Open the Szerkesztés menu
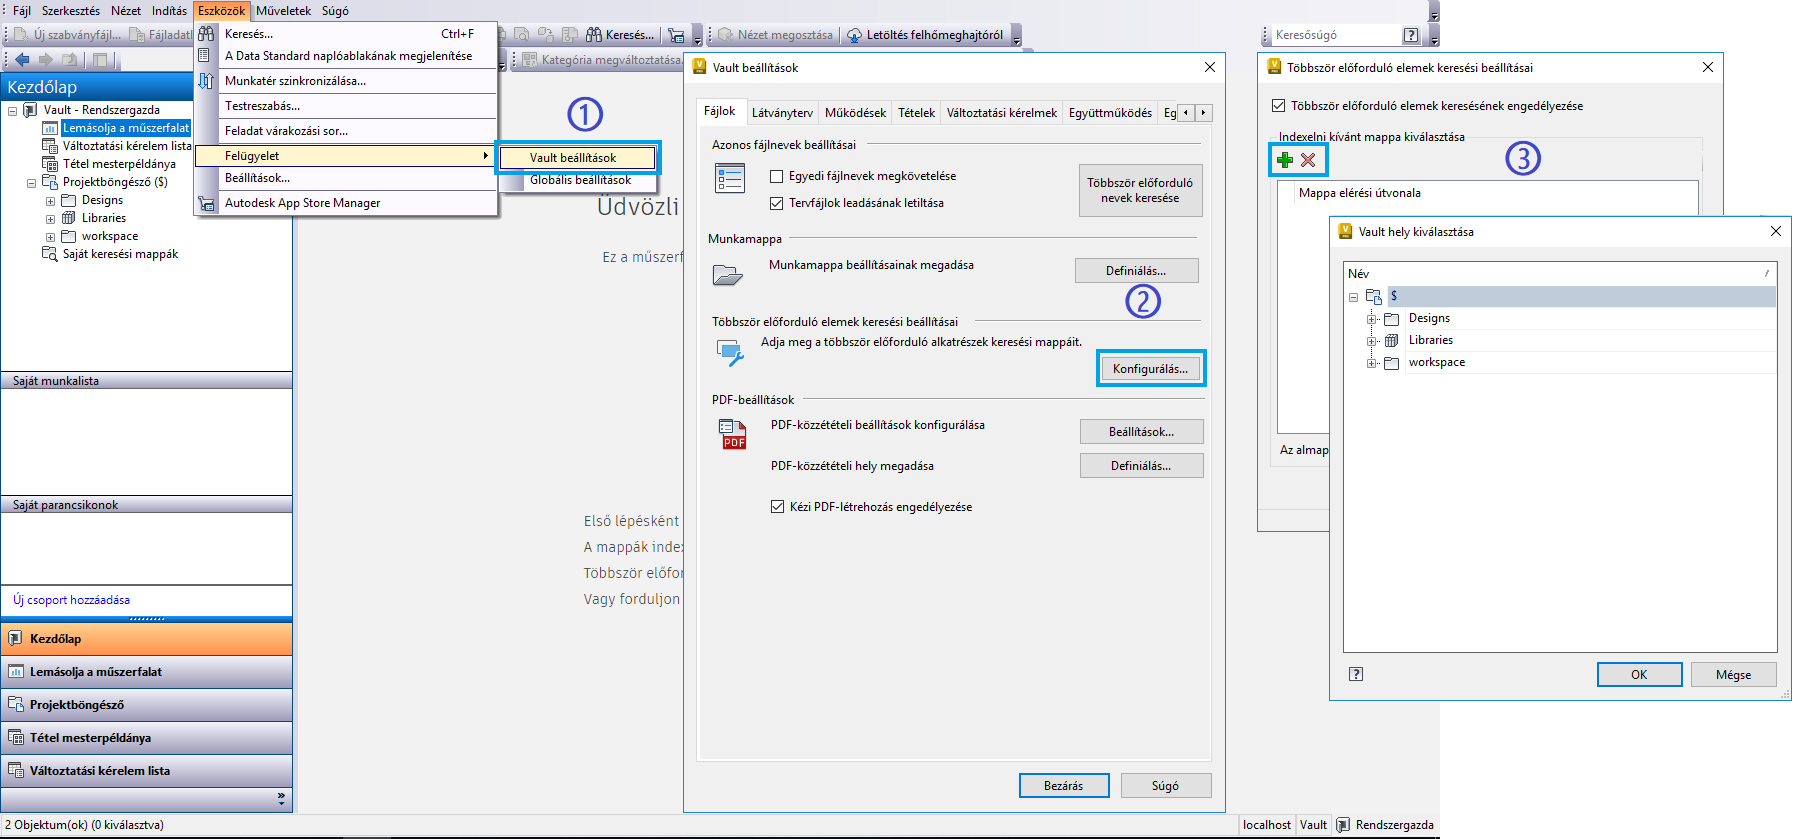 pos(71,11)
